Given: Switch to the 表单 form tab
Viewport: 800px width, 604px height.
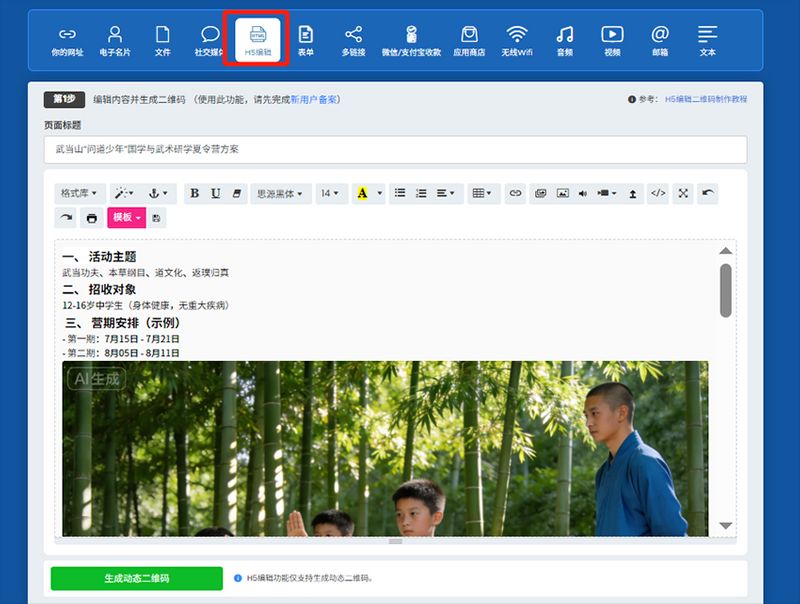Looking at the screenshot, I should pos(305,40).
